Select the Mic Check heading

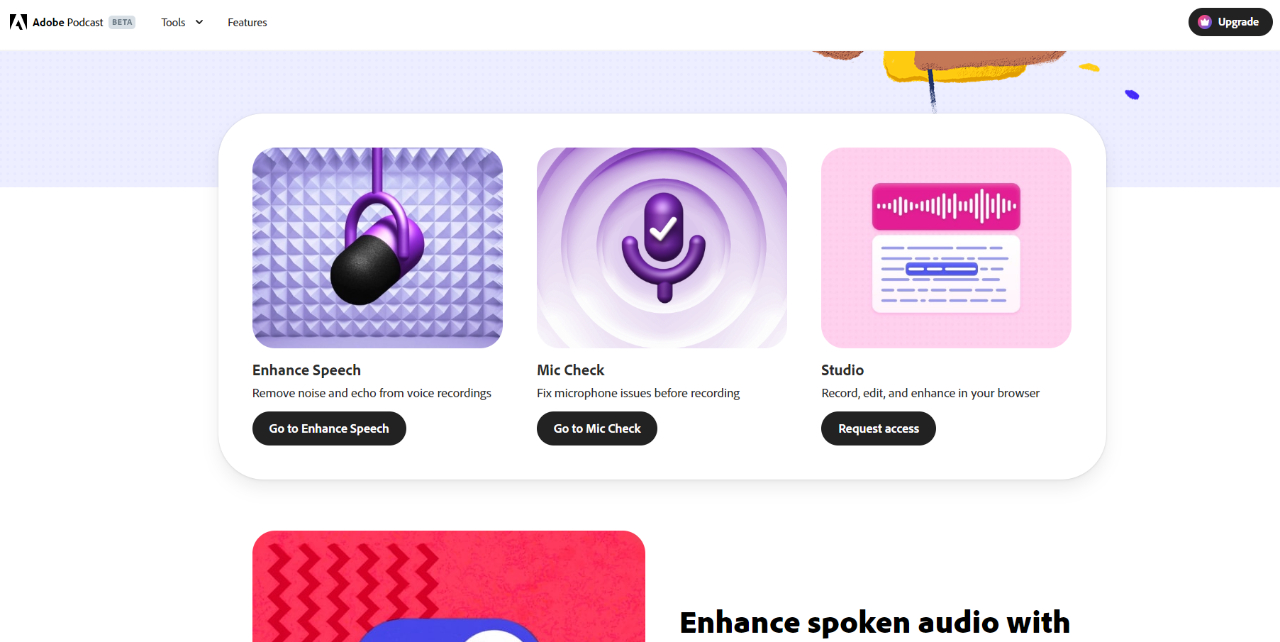(x=571, y=370)
